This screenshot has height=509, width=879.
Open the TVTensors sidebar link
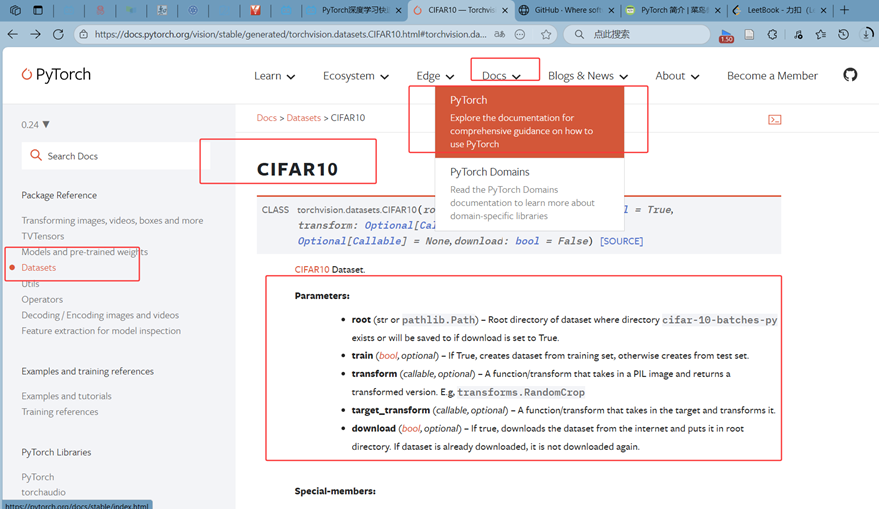pyautogui.click(x=43, y=236)
